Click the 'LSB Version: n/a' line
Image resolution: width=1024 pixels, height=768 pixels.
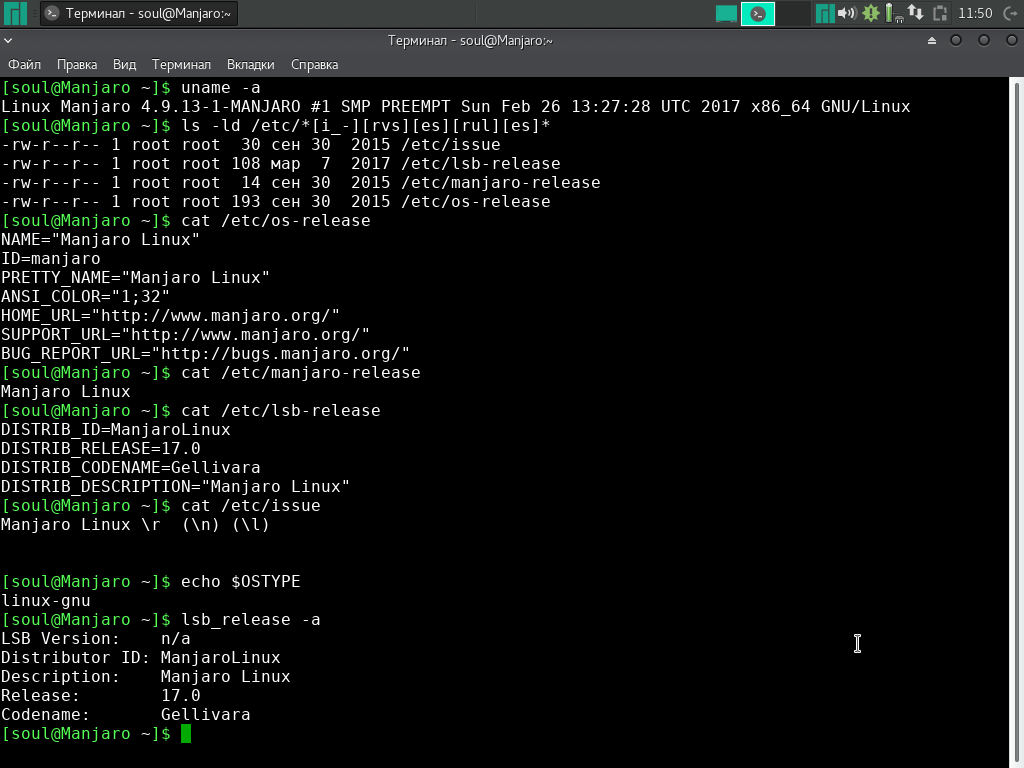(96, 638)
